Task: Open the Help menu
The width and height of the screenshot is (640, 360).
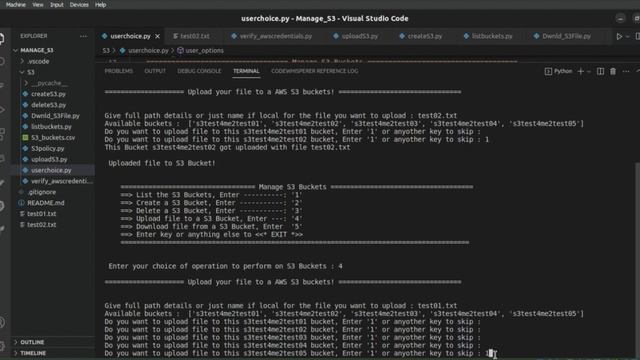Action: 100,4
